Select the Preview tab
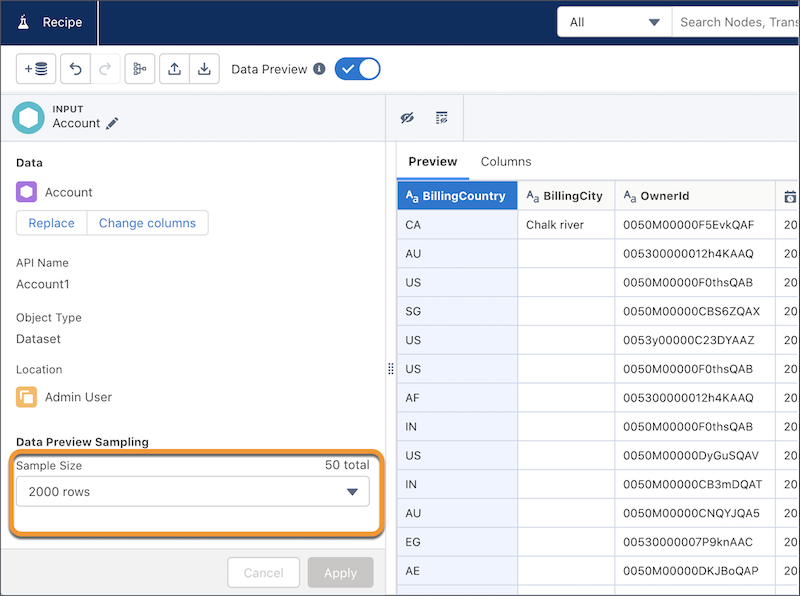Image resolution: width=800 pixels, height=596 pixels. click(433, 161)
